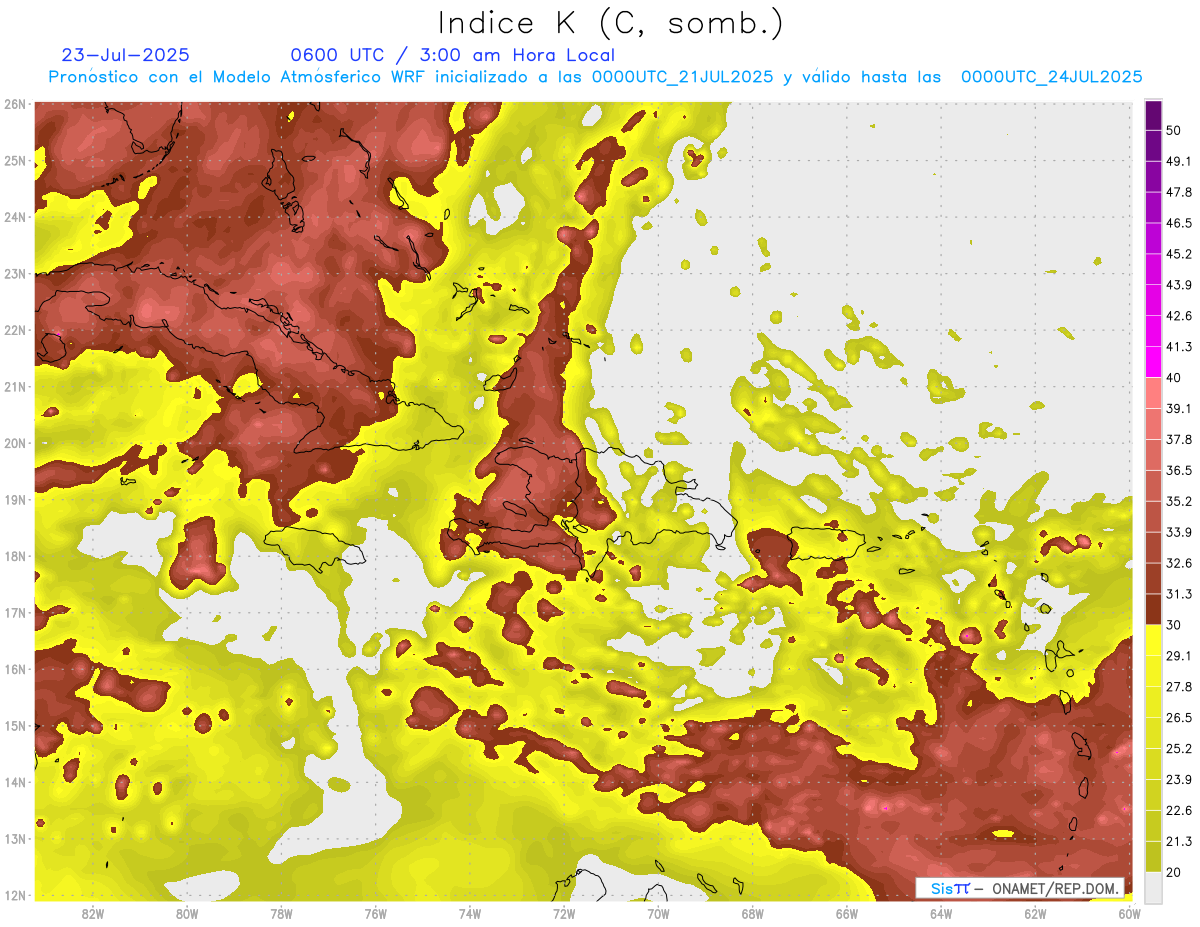
Task: Click the "21N" latitude label
Action: (15, 387)
